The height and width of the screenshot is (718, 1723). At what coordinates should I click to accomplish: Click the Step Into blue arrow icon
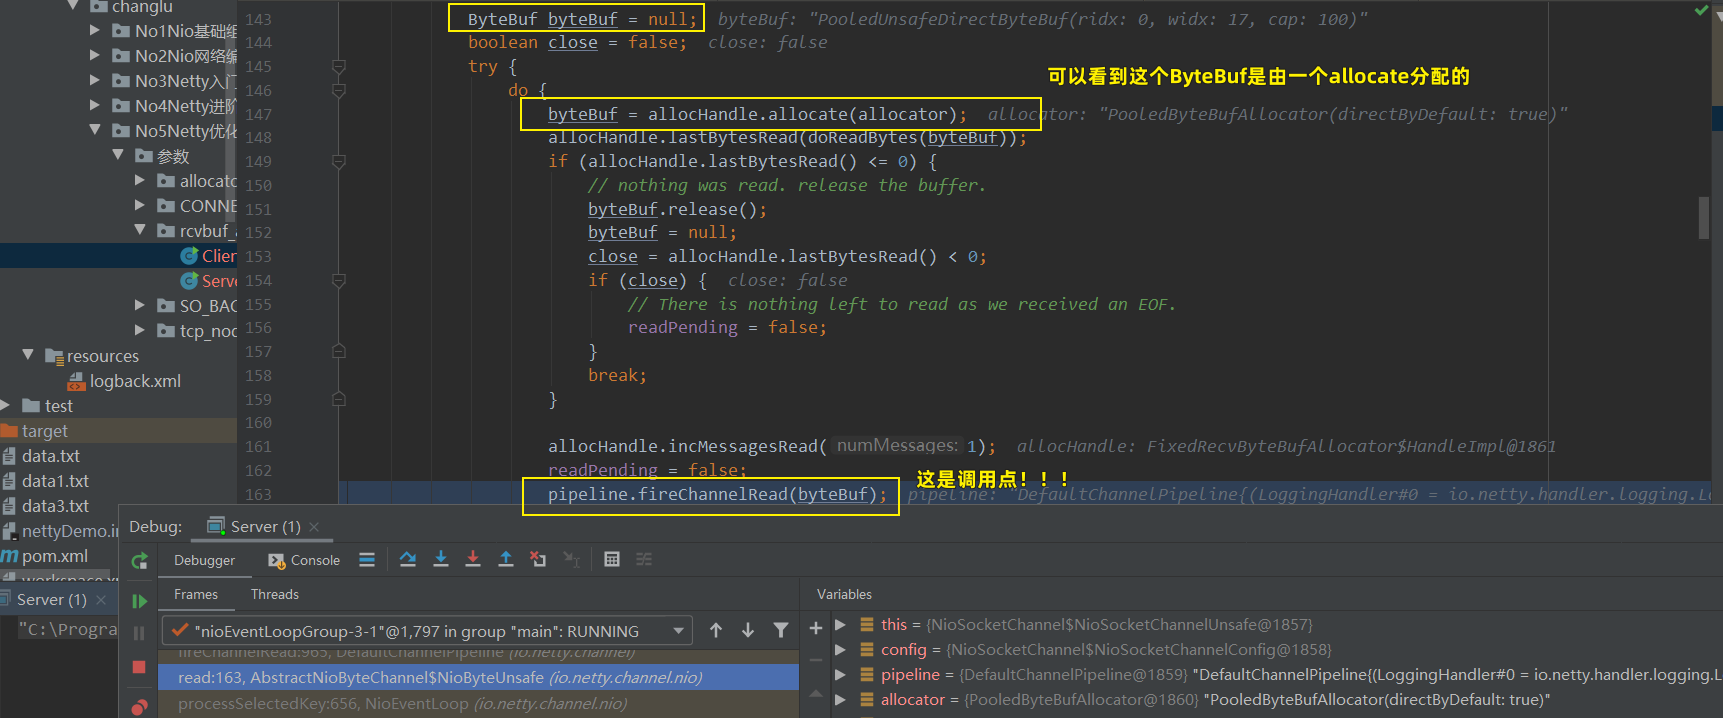(441, 560)
